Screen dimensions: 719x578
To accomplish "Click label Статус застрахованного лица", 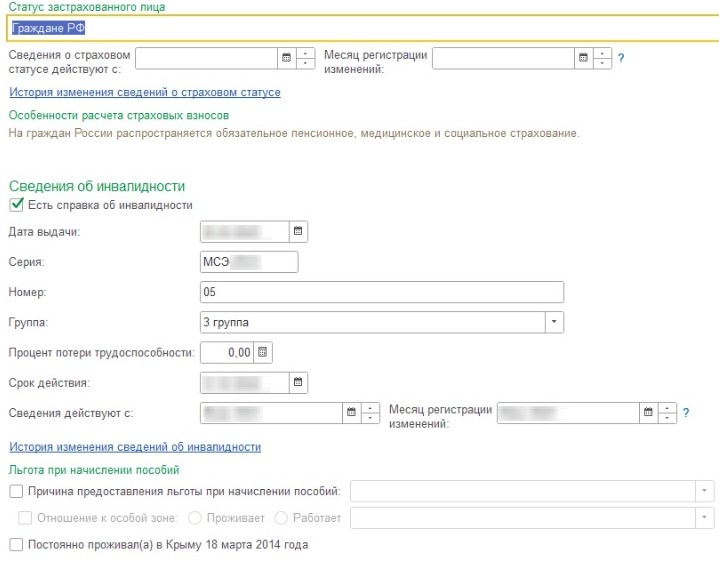I will (87, 7).
